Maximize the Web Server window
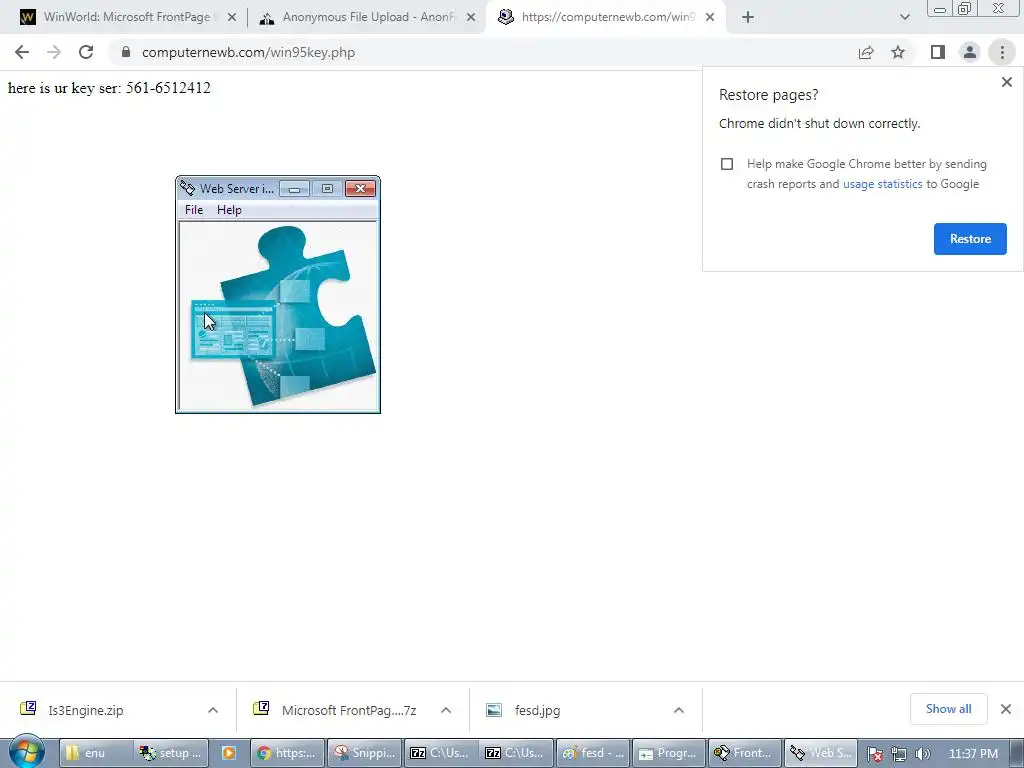This screenshot has height=768, width=1024. pyautogui.click(x=327, y=189)
